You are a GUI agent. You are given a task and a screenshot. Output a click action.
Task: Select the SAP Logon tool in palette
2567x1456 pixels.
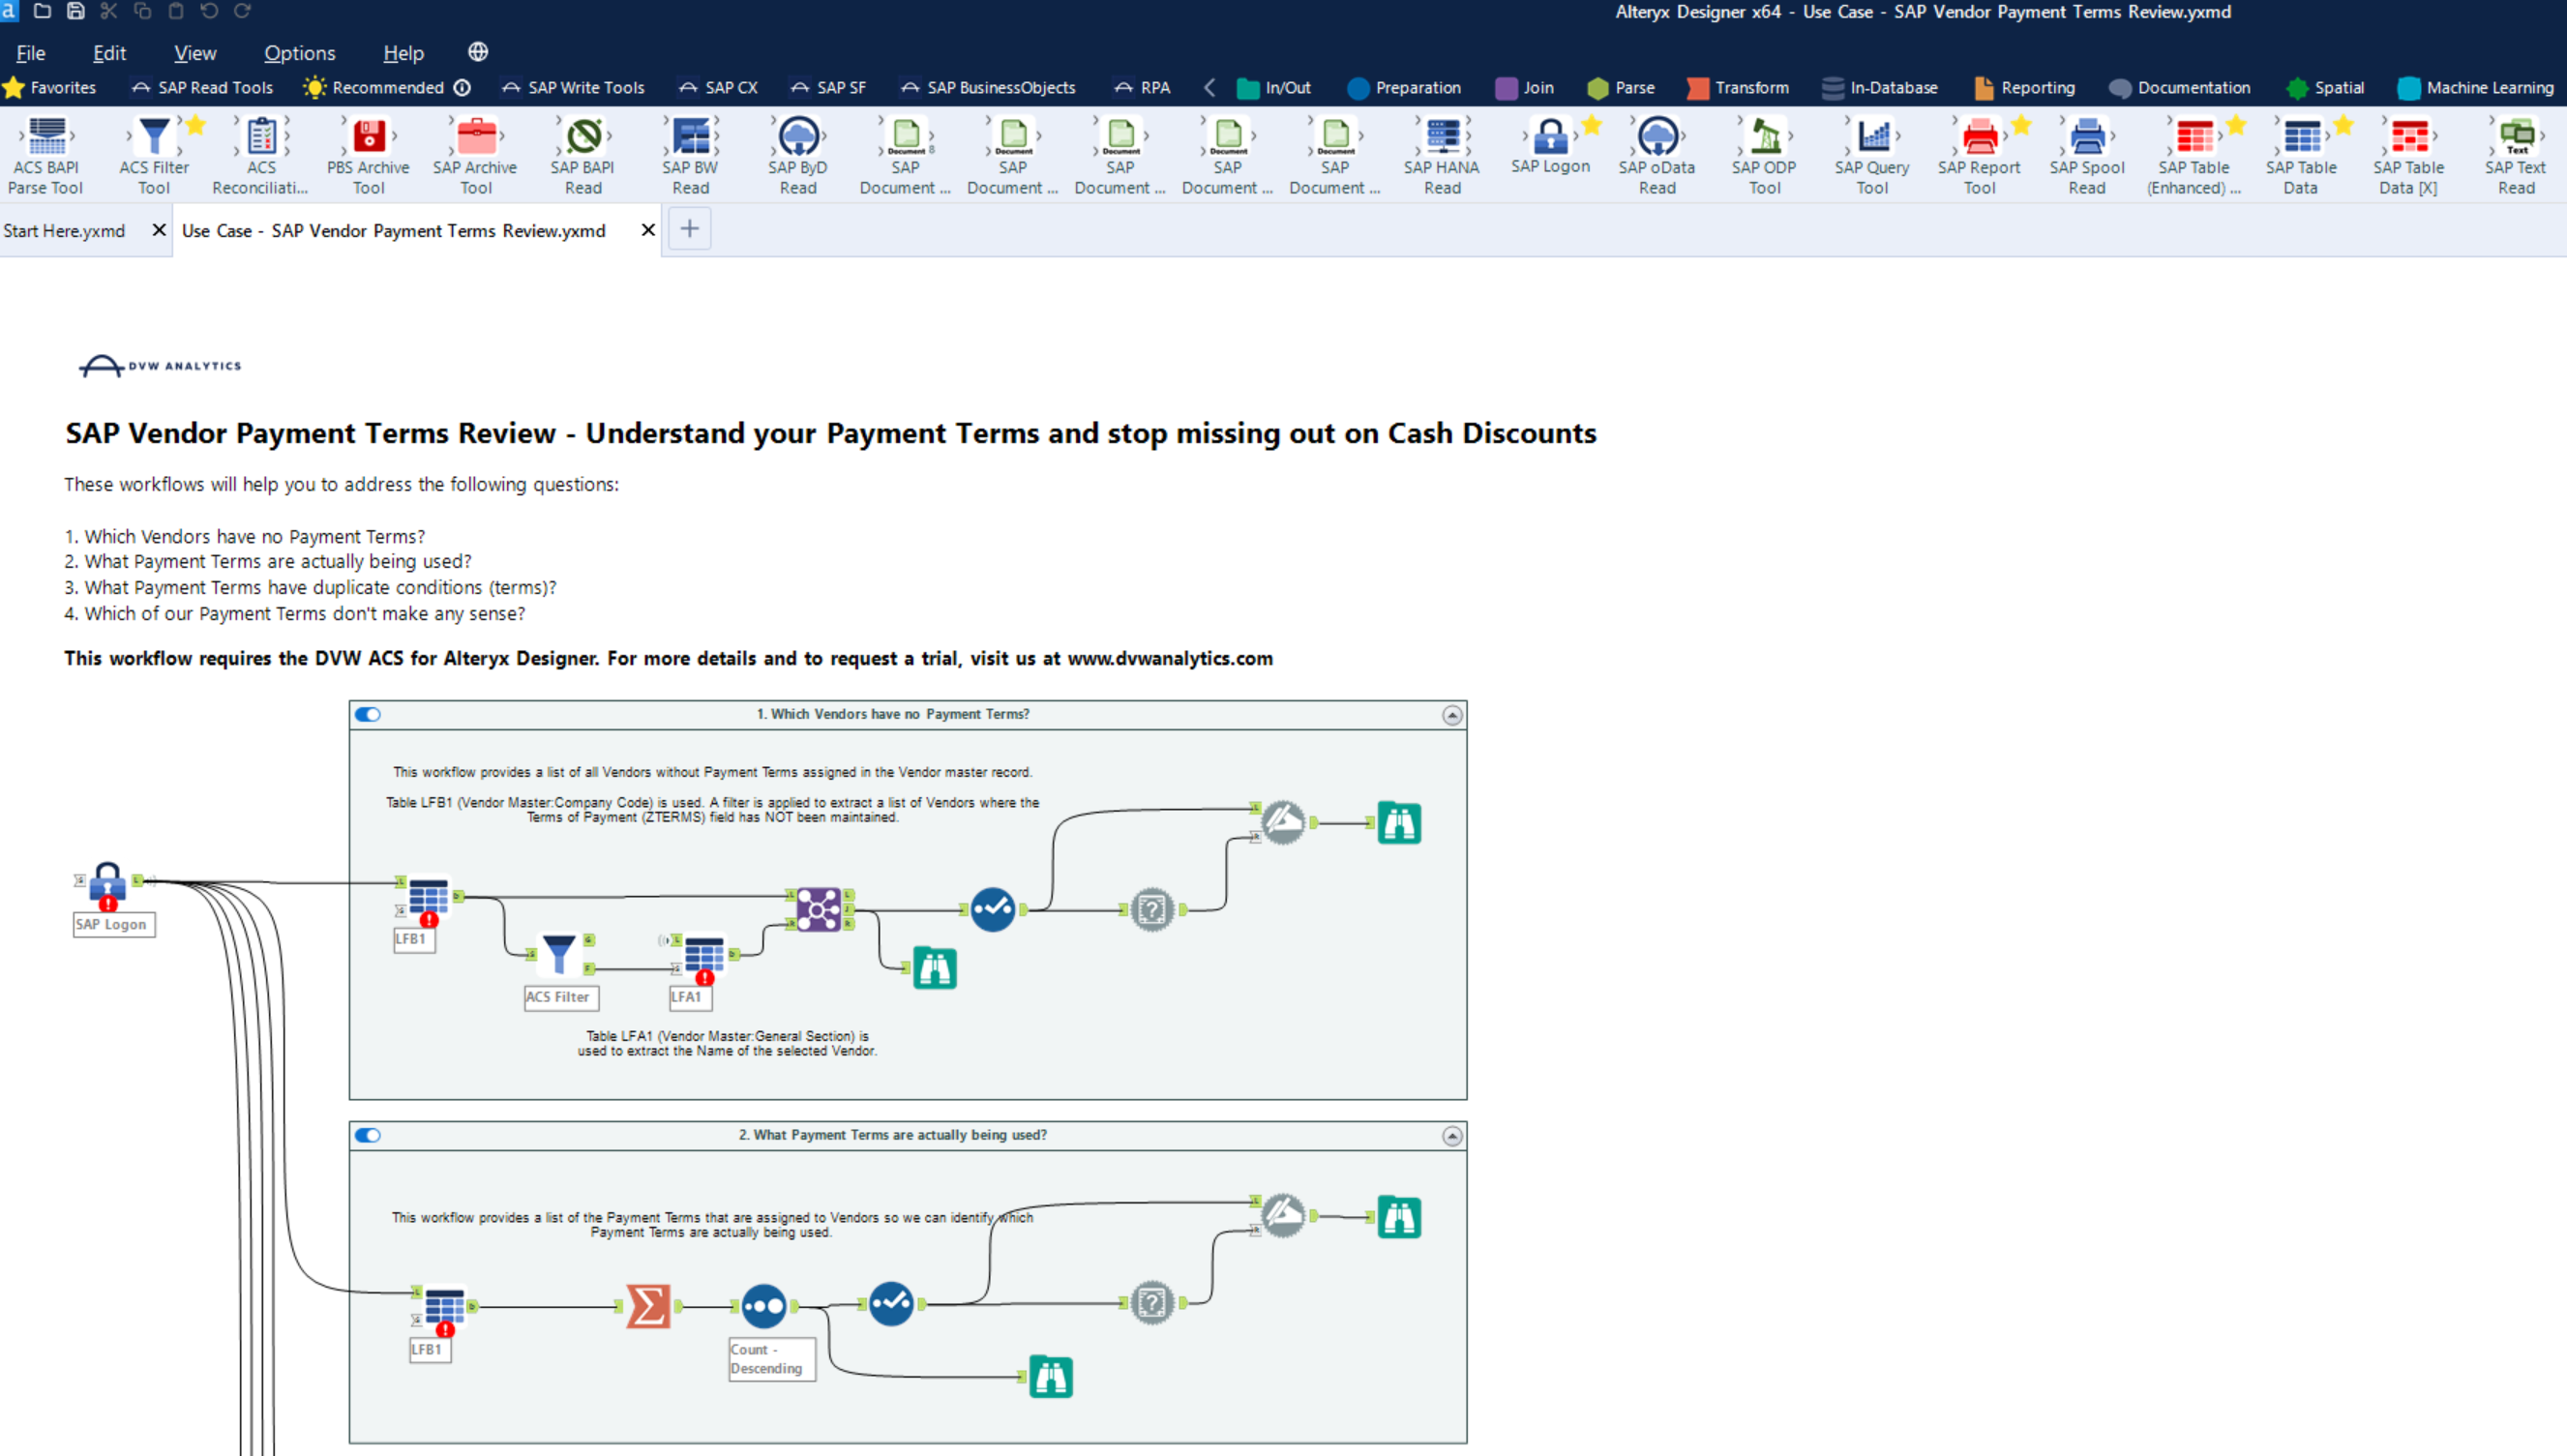pyautogui.click(x=1550, y=138)
